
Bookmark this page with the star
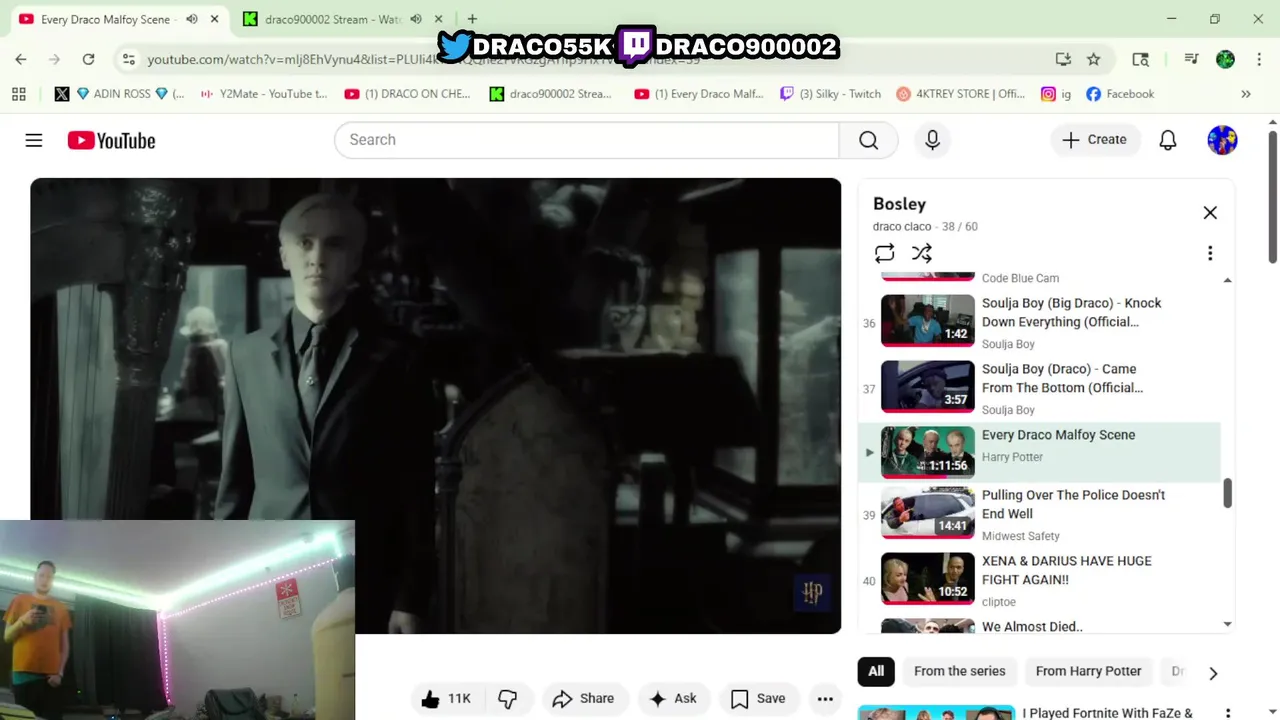(x=1094, y=59)
